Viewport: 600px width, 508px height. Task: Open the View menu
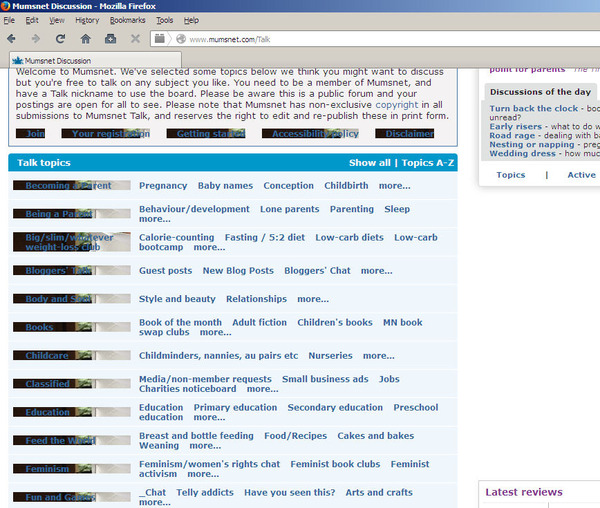(x=57, y=20)
